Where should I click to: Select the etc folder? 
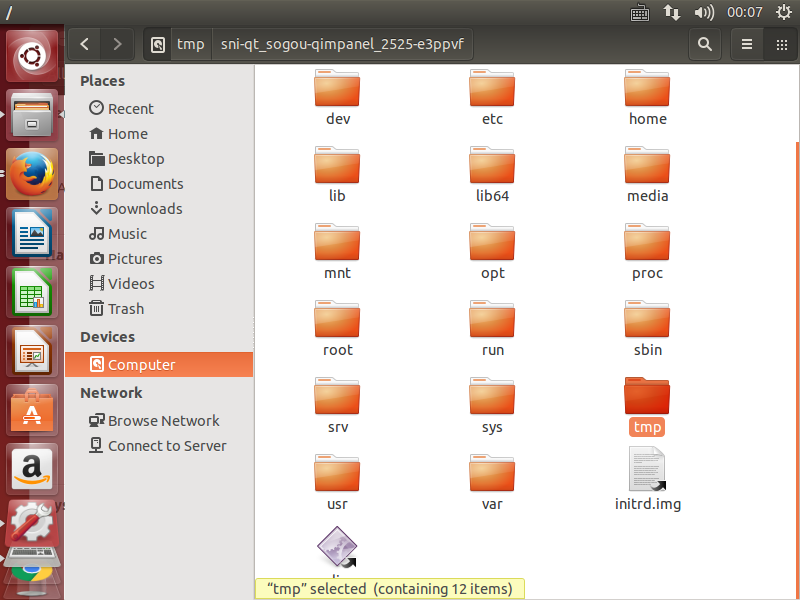click(492, 98)
